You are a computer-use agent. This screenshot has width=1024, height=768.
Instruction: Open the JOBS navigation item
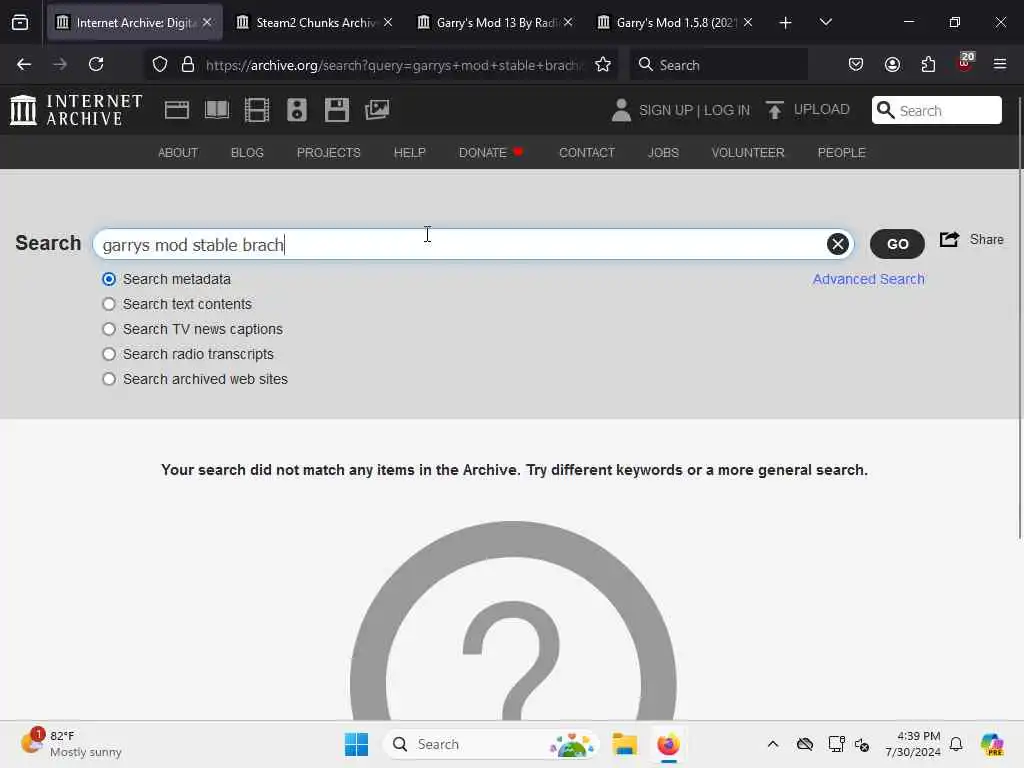point(663,153)
